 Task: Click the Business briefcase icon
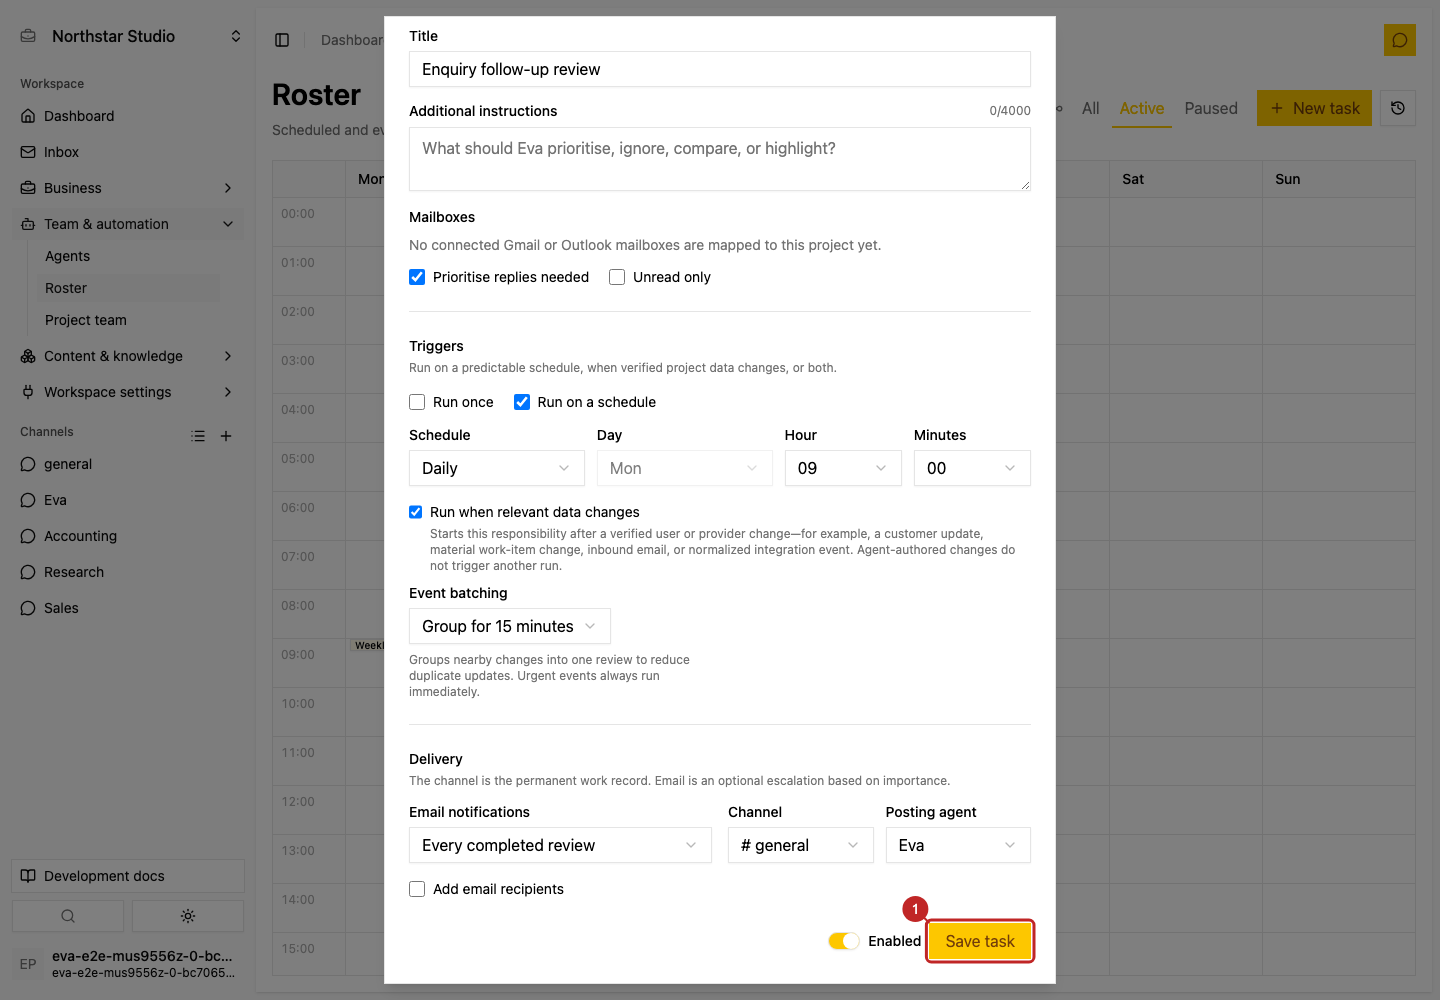coord(28,188)
